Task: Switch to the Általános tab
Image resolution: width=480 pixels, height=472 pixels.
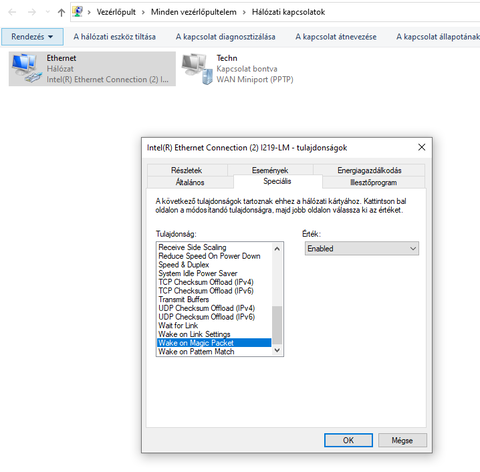Action: coord(190,182)
